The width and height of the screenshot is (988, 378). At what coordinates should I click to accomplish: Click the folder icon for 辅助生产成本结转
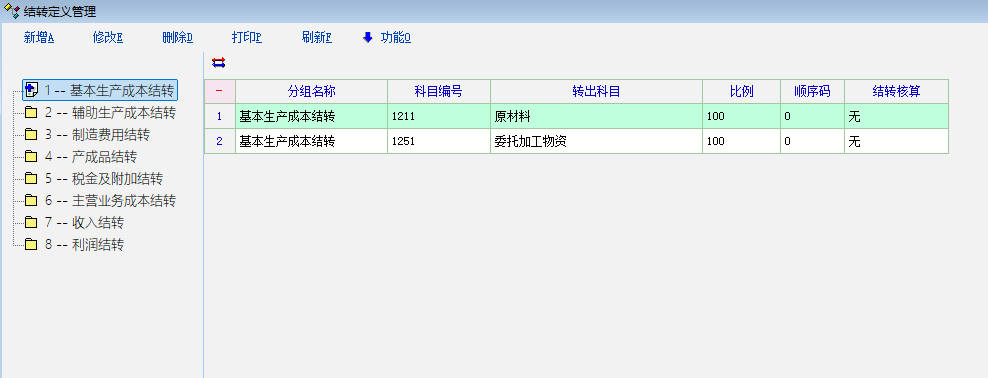31,113
